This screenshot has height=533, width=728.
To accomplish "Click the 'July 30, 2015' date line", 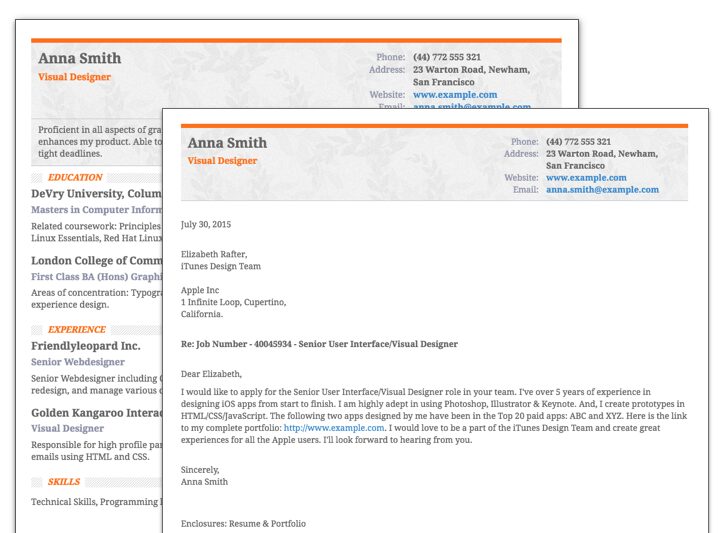I will [x=206, y=224].
